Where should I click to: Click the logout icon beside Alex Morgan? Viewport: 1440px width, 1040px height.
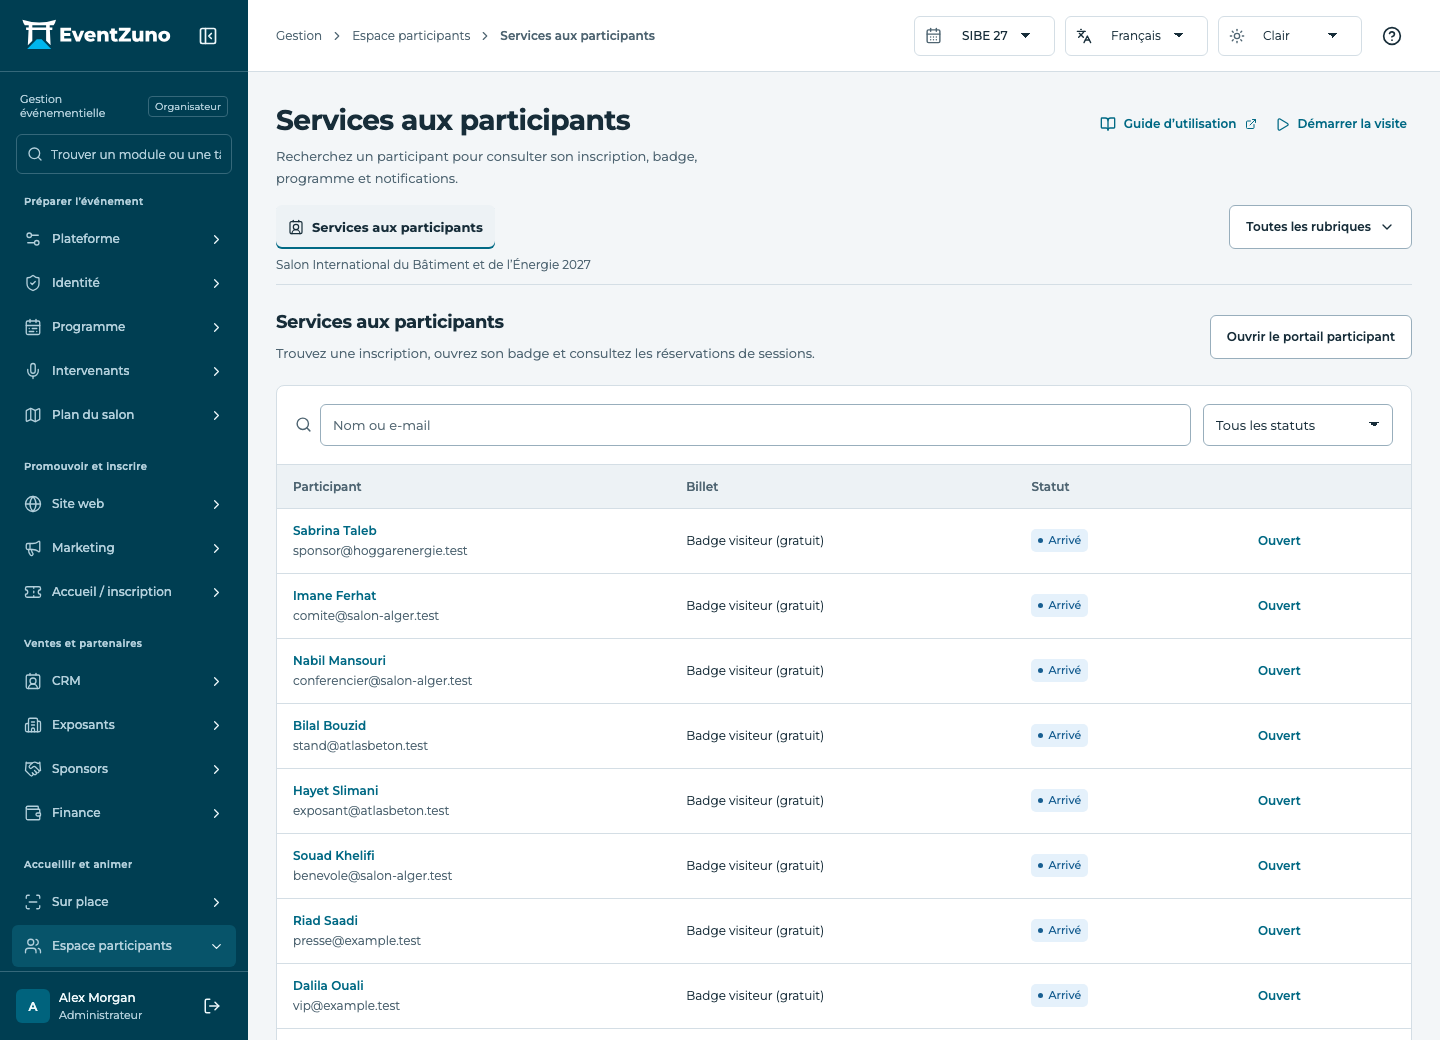tap(212, 1006)
